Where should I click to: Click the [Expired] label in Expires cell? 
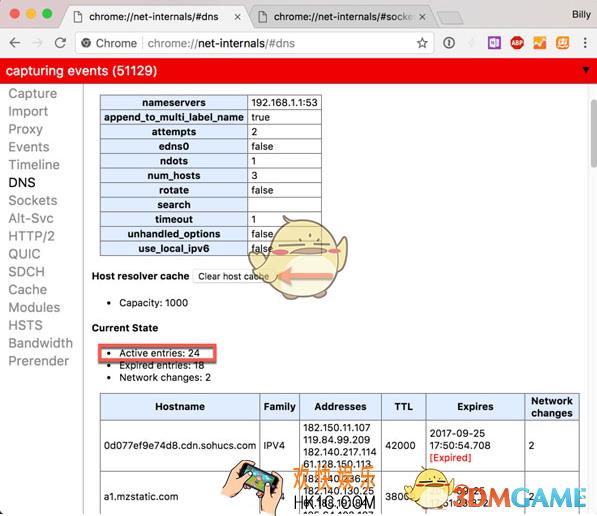pos(450,457)
